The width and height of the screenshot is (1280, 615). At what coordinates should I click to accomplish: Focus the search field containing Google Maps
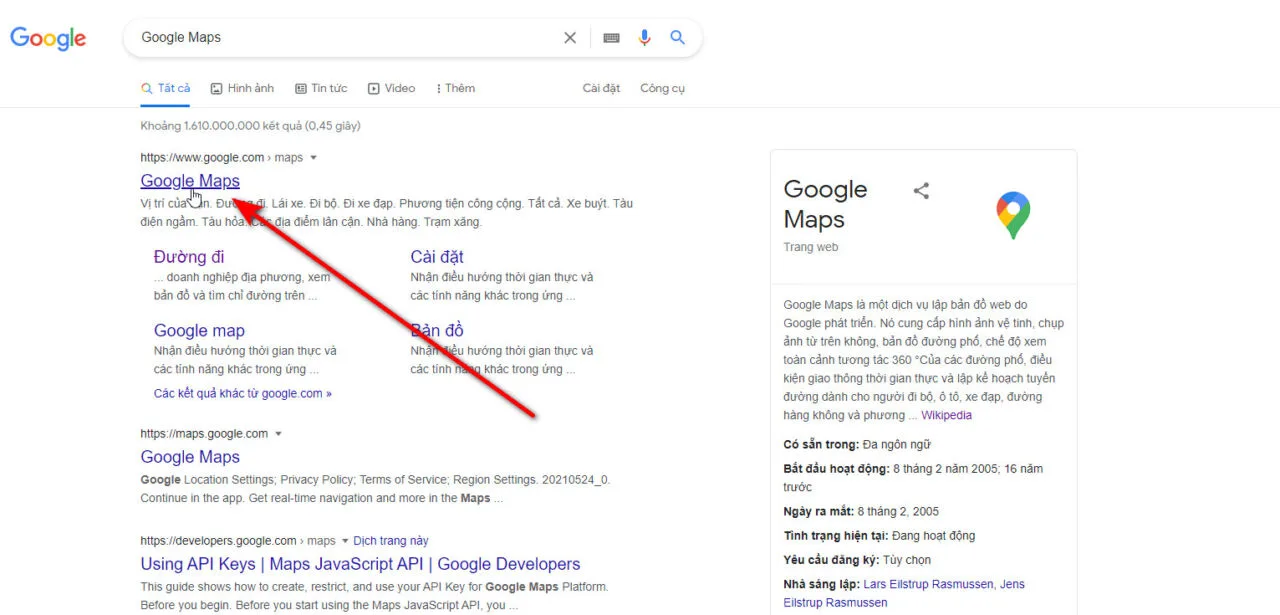click(345, 38)
